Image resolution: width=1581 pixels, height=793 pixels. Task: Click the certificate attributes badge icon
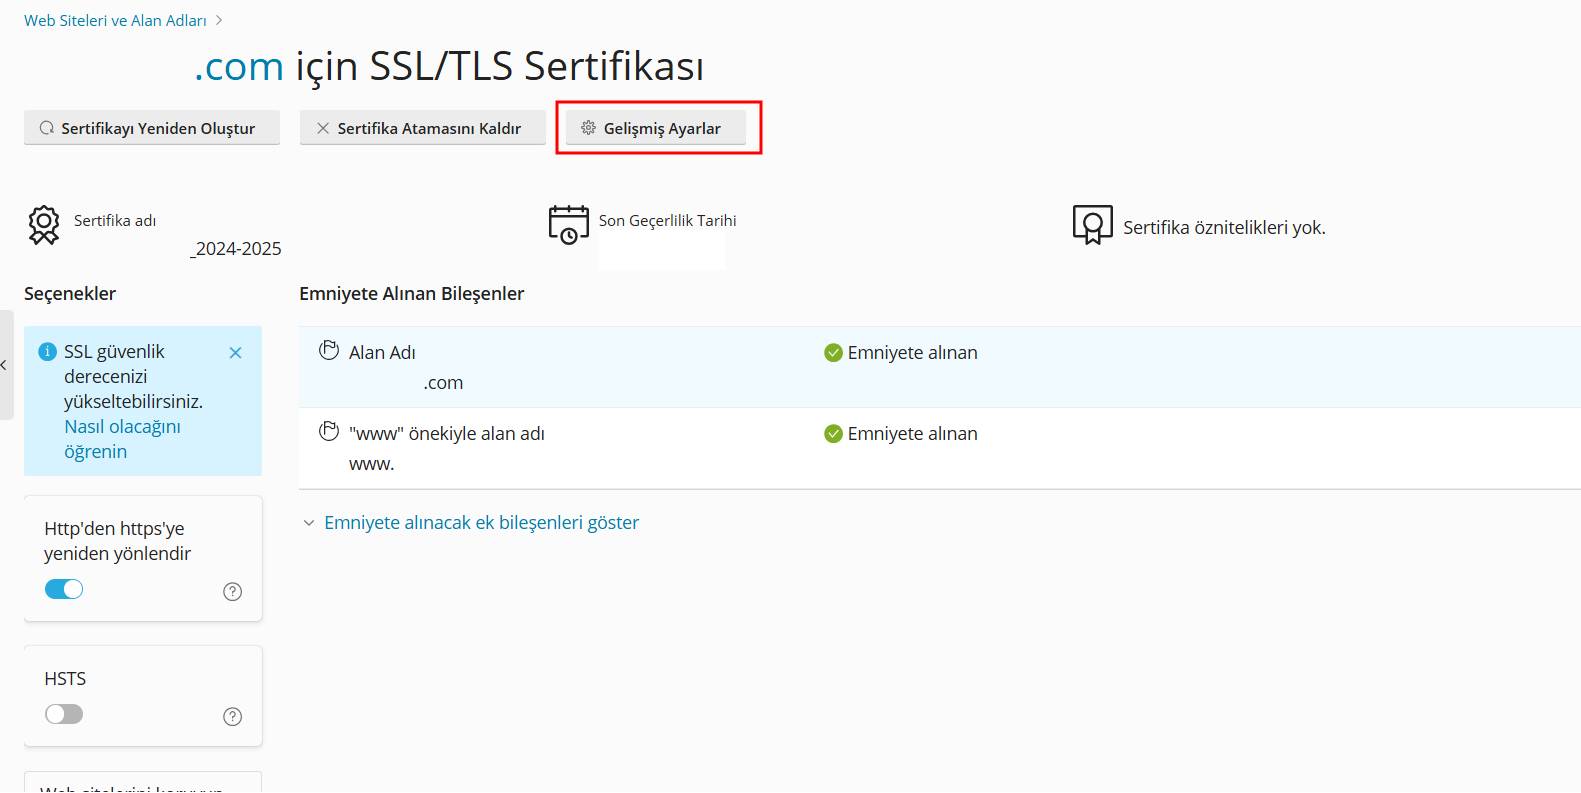[x=1092, y=225]
